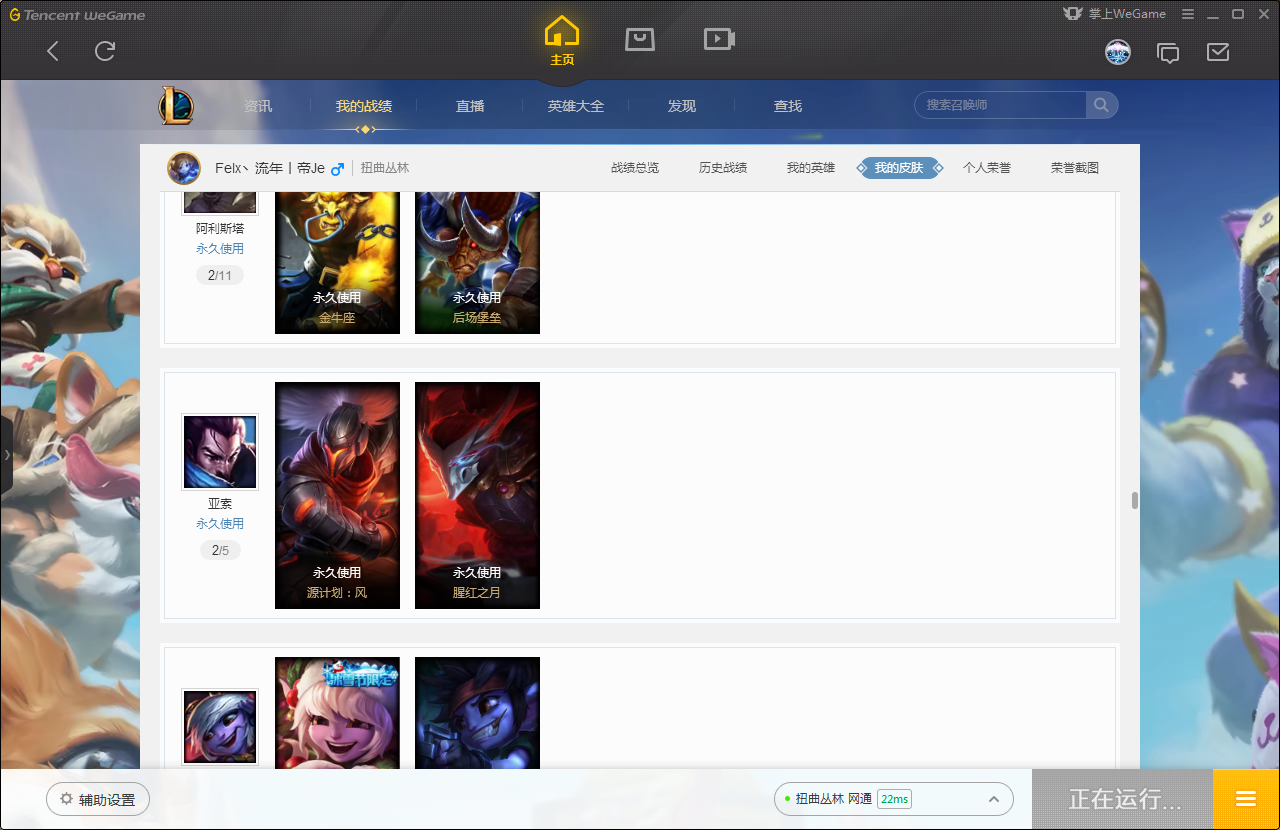
Task: Open the 腥红之月 skin card
Action: 477,495
